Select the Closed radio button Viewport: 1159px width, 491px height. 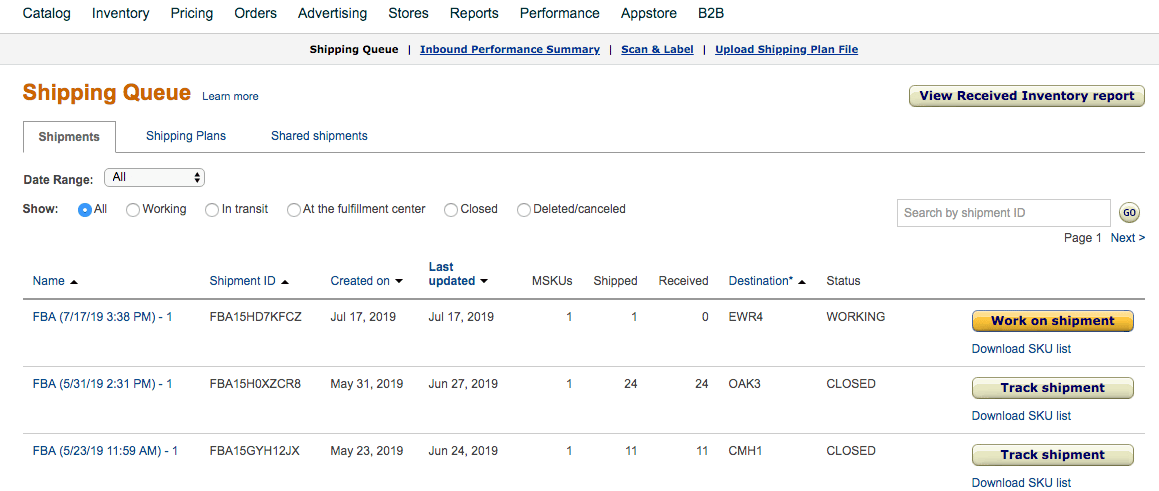[451, 209]
